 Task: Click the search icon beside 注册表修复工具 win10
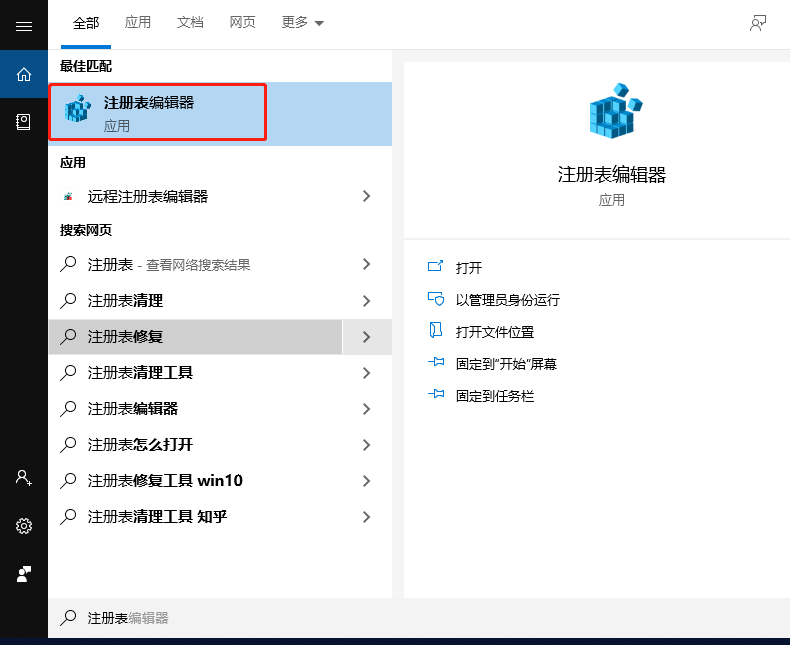pyautogui.click(x=68, y=481)
